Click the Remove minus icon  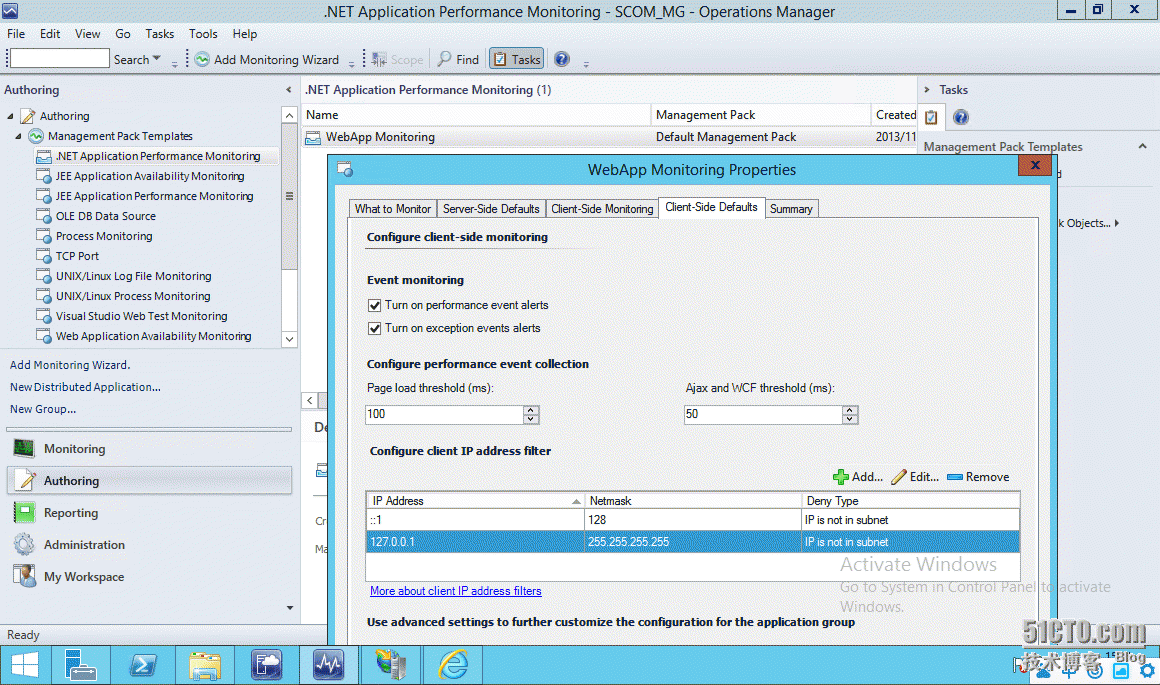pyautogui.click(x=955, y=477)
